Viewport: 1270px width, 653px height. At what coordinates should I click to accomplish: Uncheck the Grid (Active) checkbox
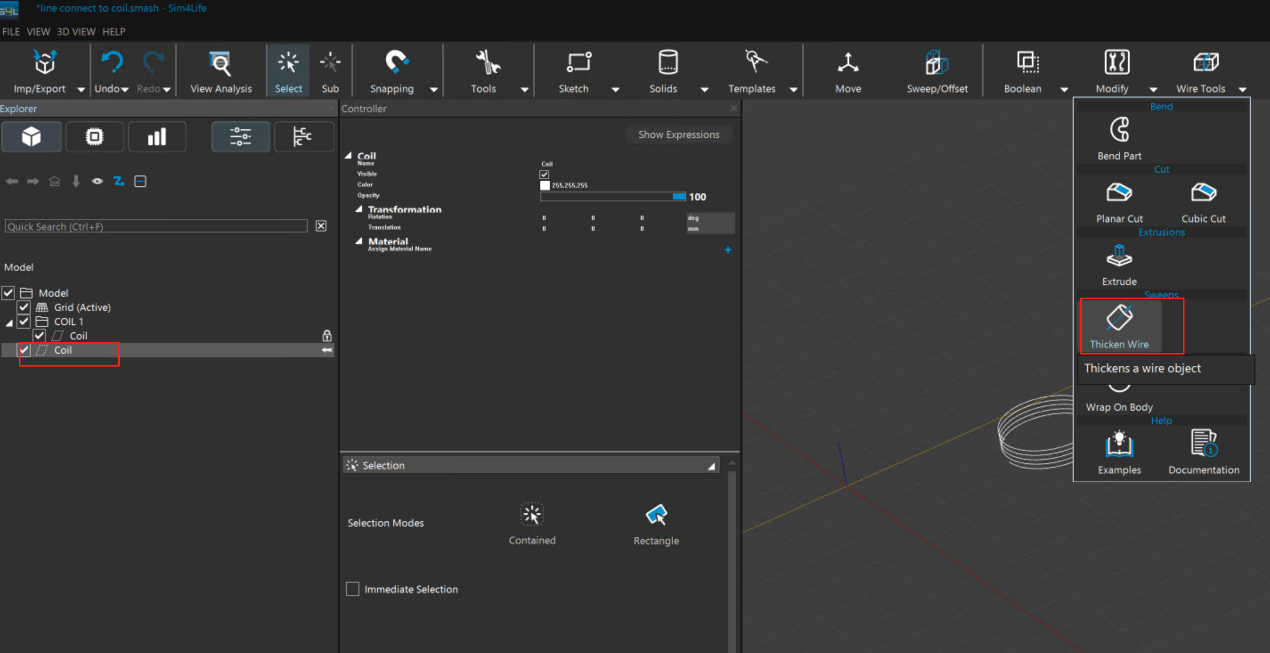[24, 308]
